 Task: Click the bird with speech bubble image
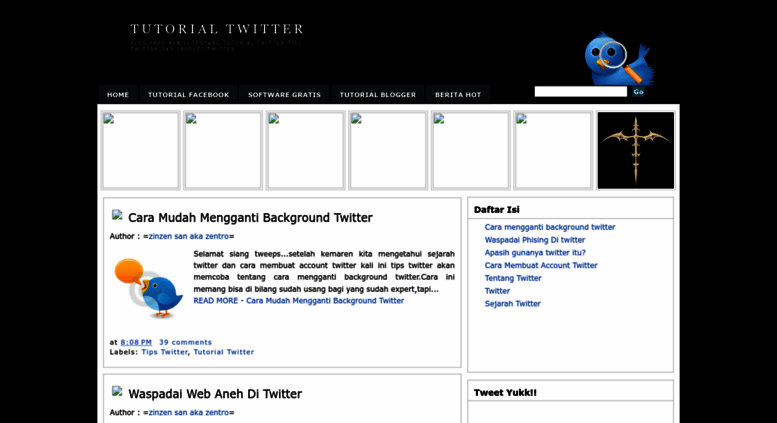[149, 288]
